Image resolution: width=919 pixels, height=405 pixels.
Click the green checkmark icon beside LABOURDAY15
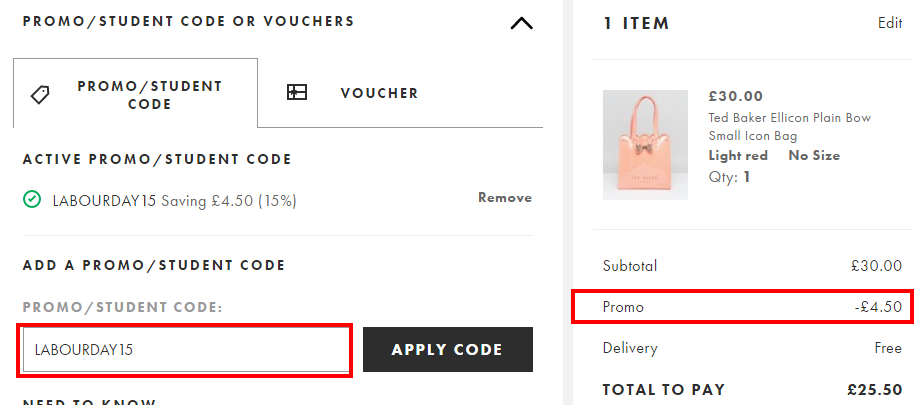pyautogui.click(x=32, y=200)
